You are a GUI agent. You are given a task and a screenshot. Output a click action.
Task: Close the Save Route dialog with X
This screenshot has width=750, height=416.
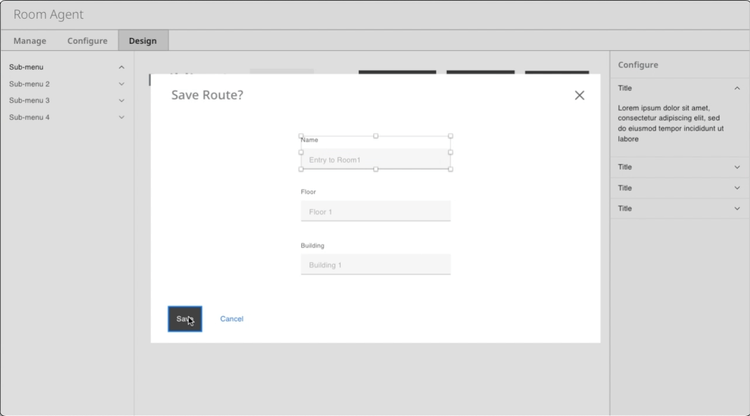[579, 96]
